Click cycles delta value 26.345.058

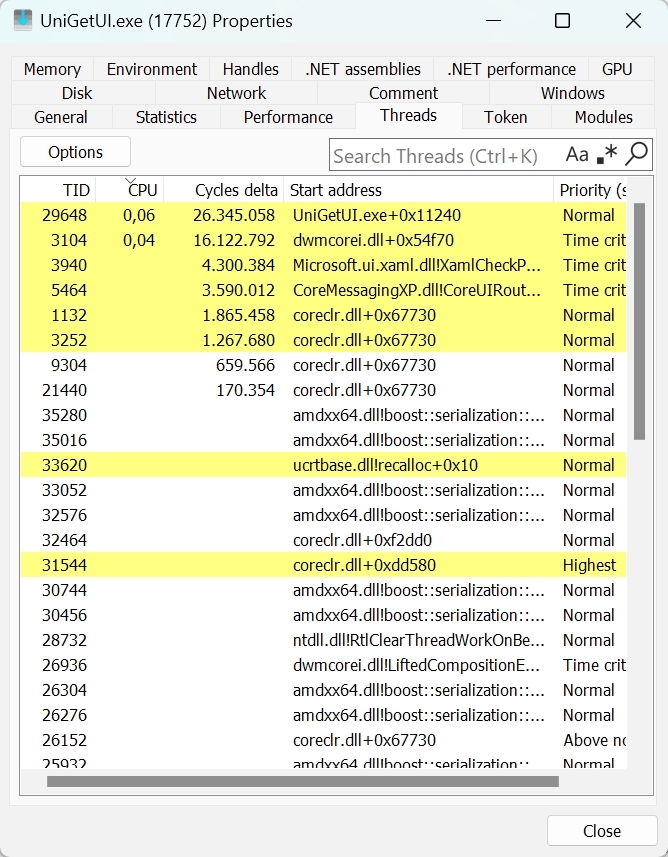[x=234, y=215]
